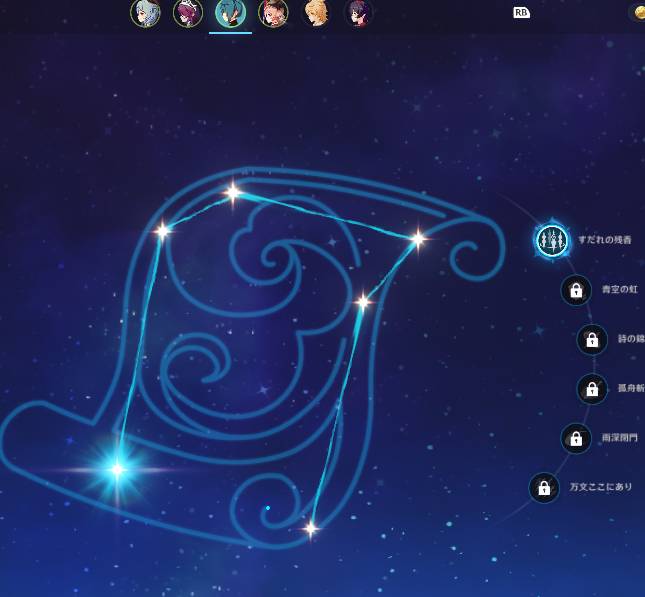
Task: Click the 雨深閉門 label text
Action: [x=619, y=438]
